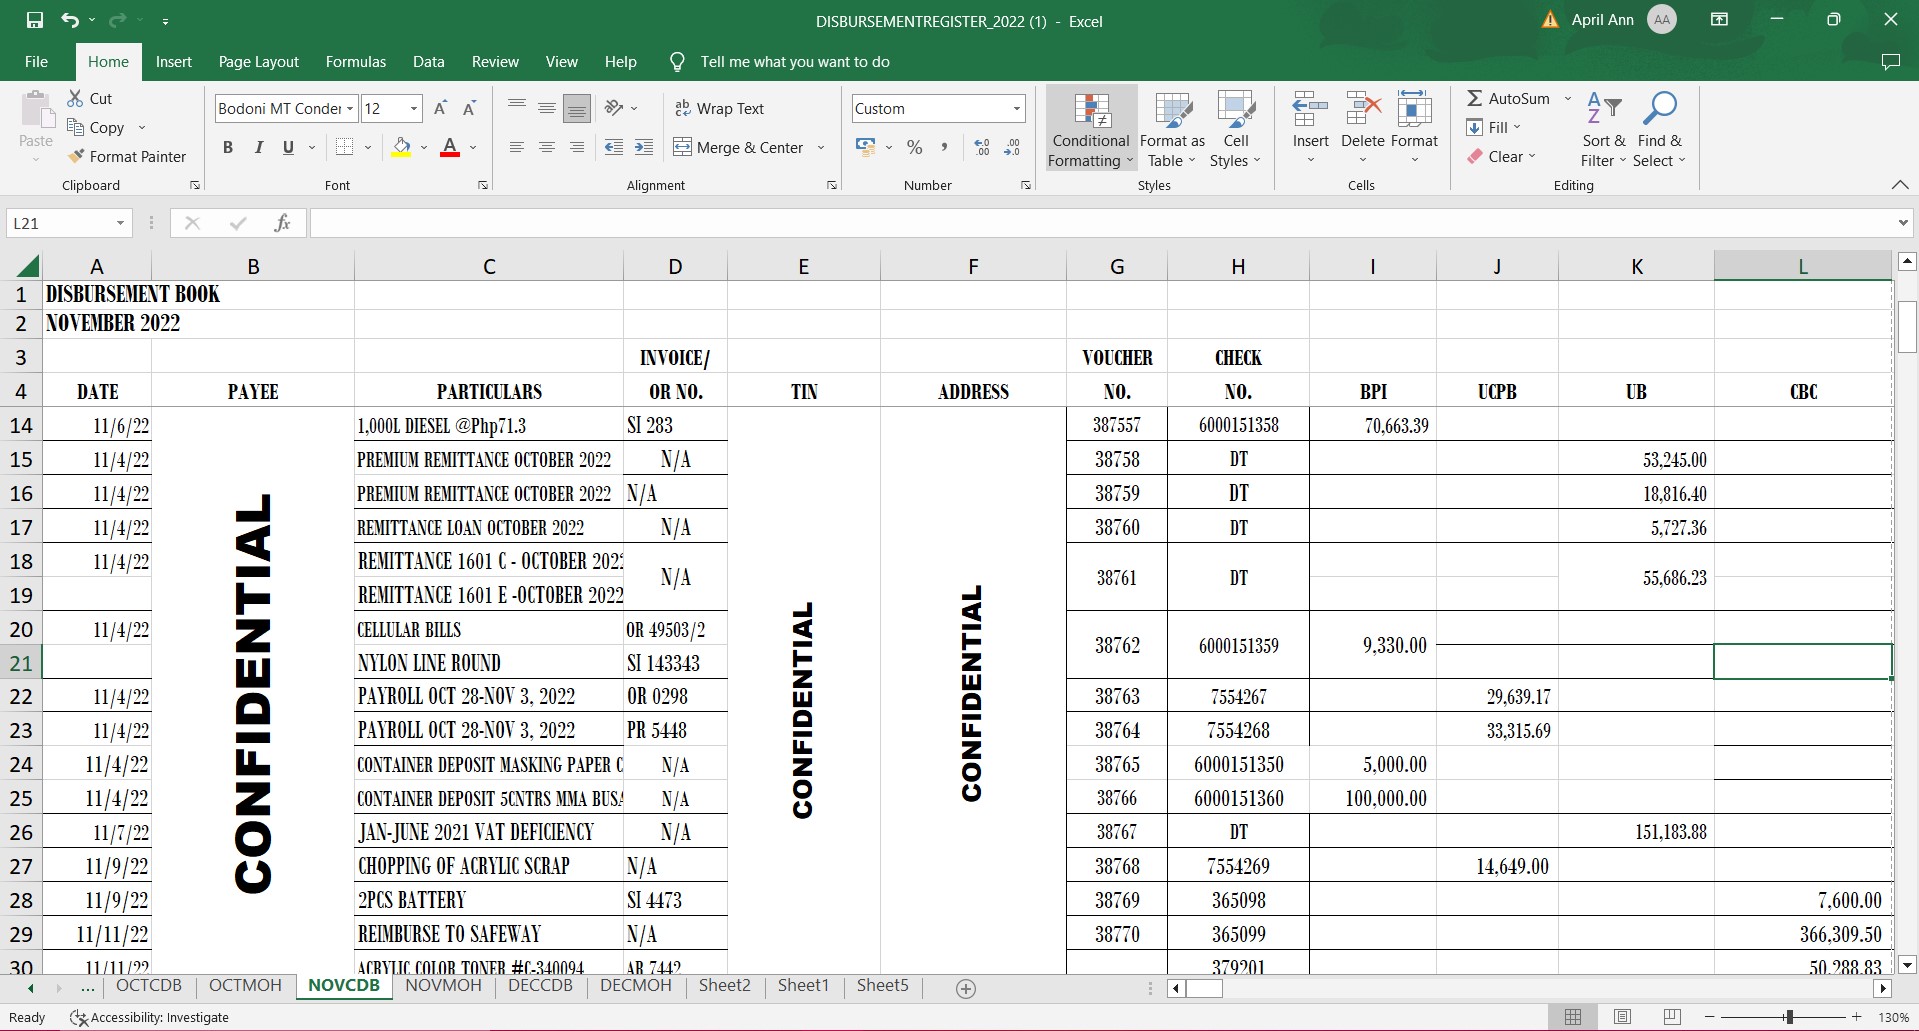Image resolution: width=1919 pixels, height=1031 pixels.
Task: Apply accounting number format
Action: coord(866,147)
